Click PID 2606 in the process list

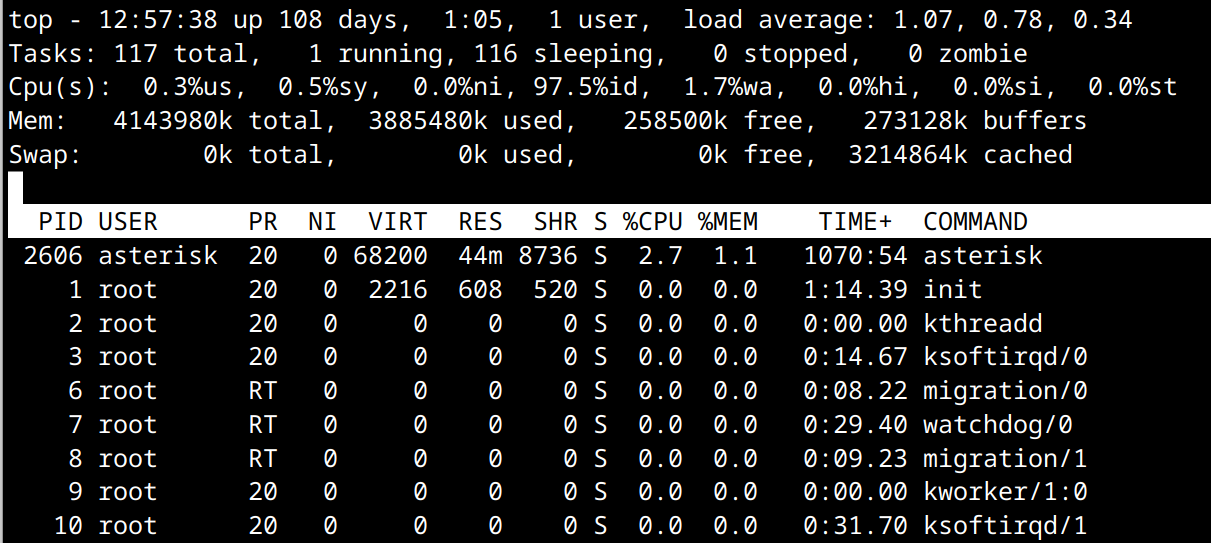(x=52, y=256)
